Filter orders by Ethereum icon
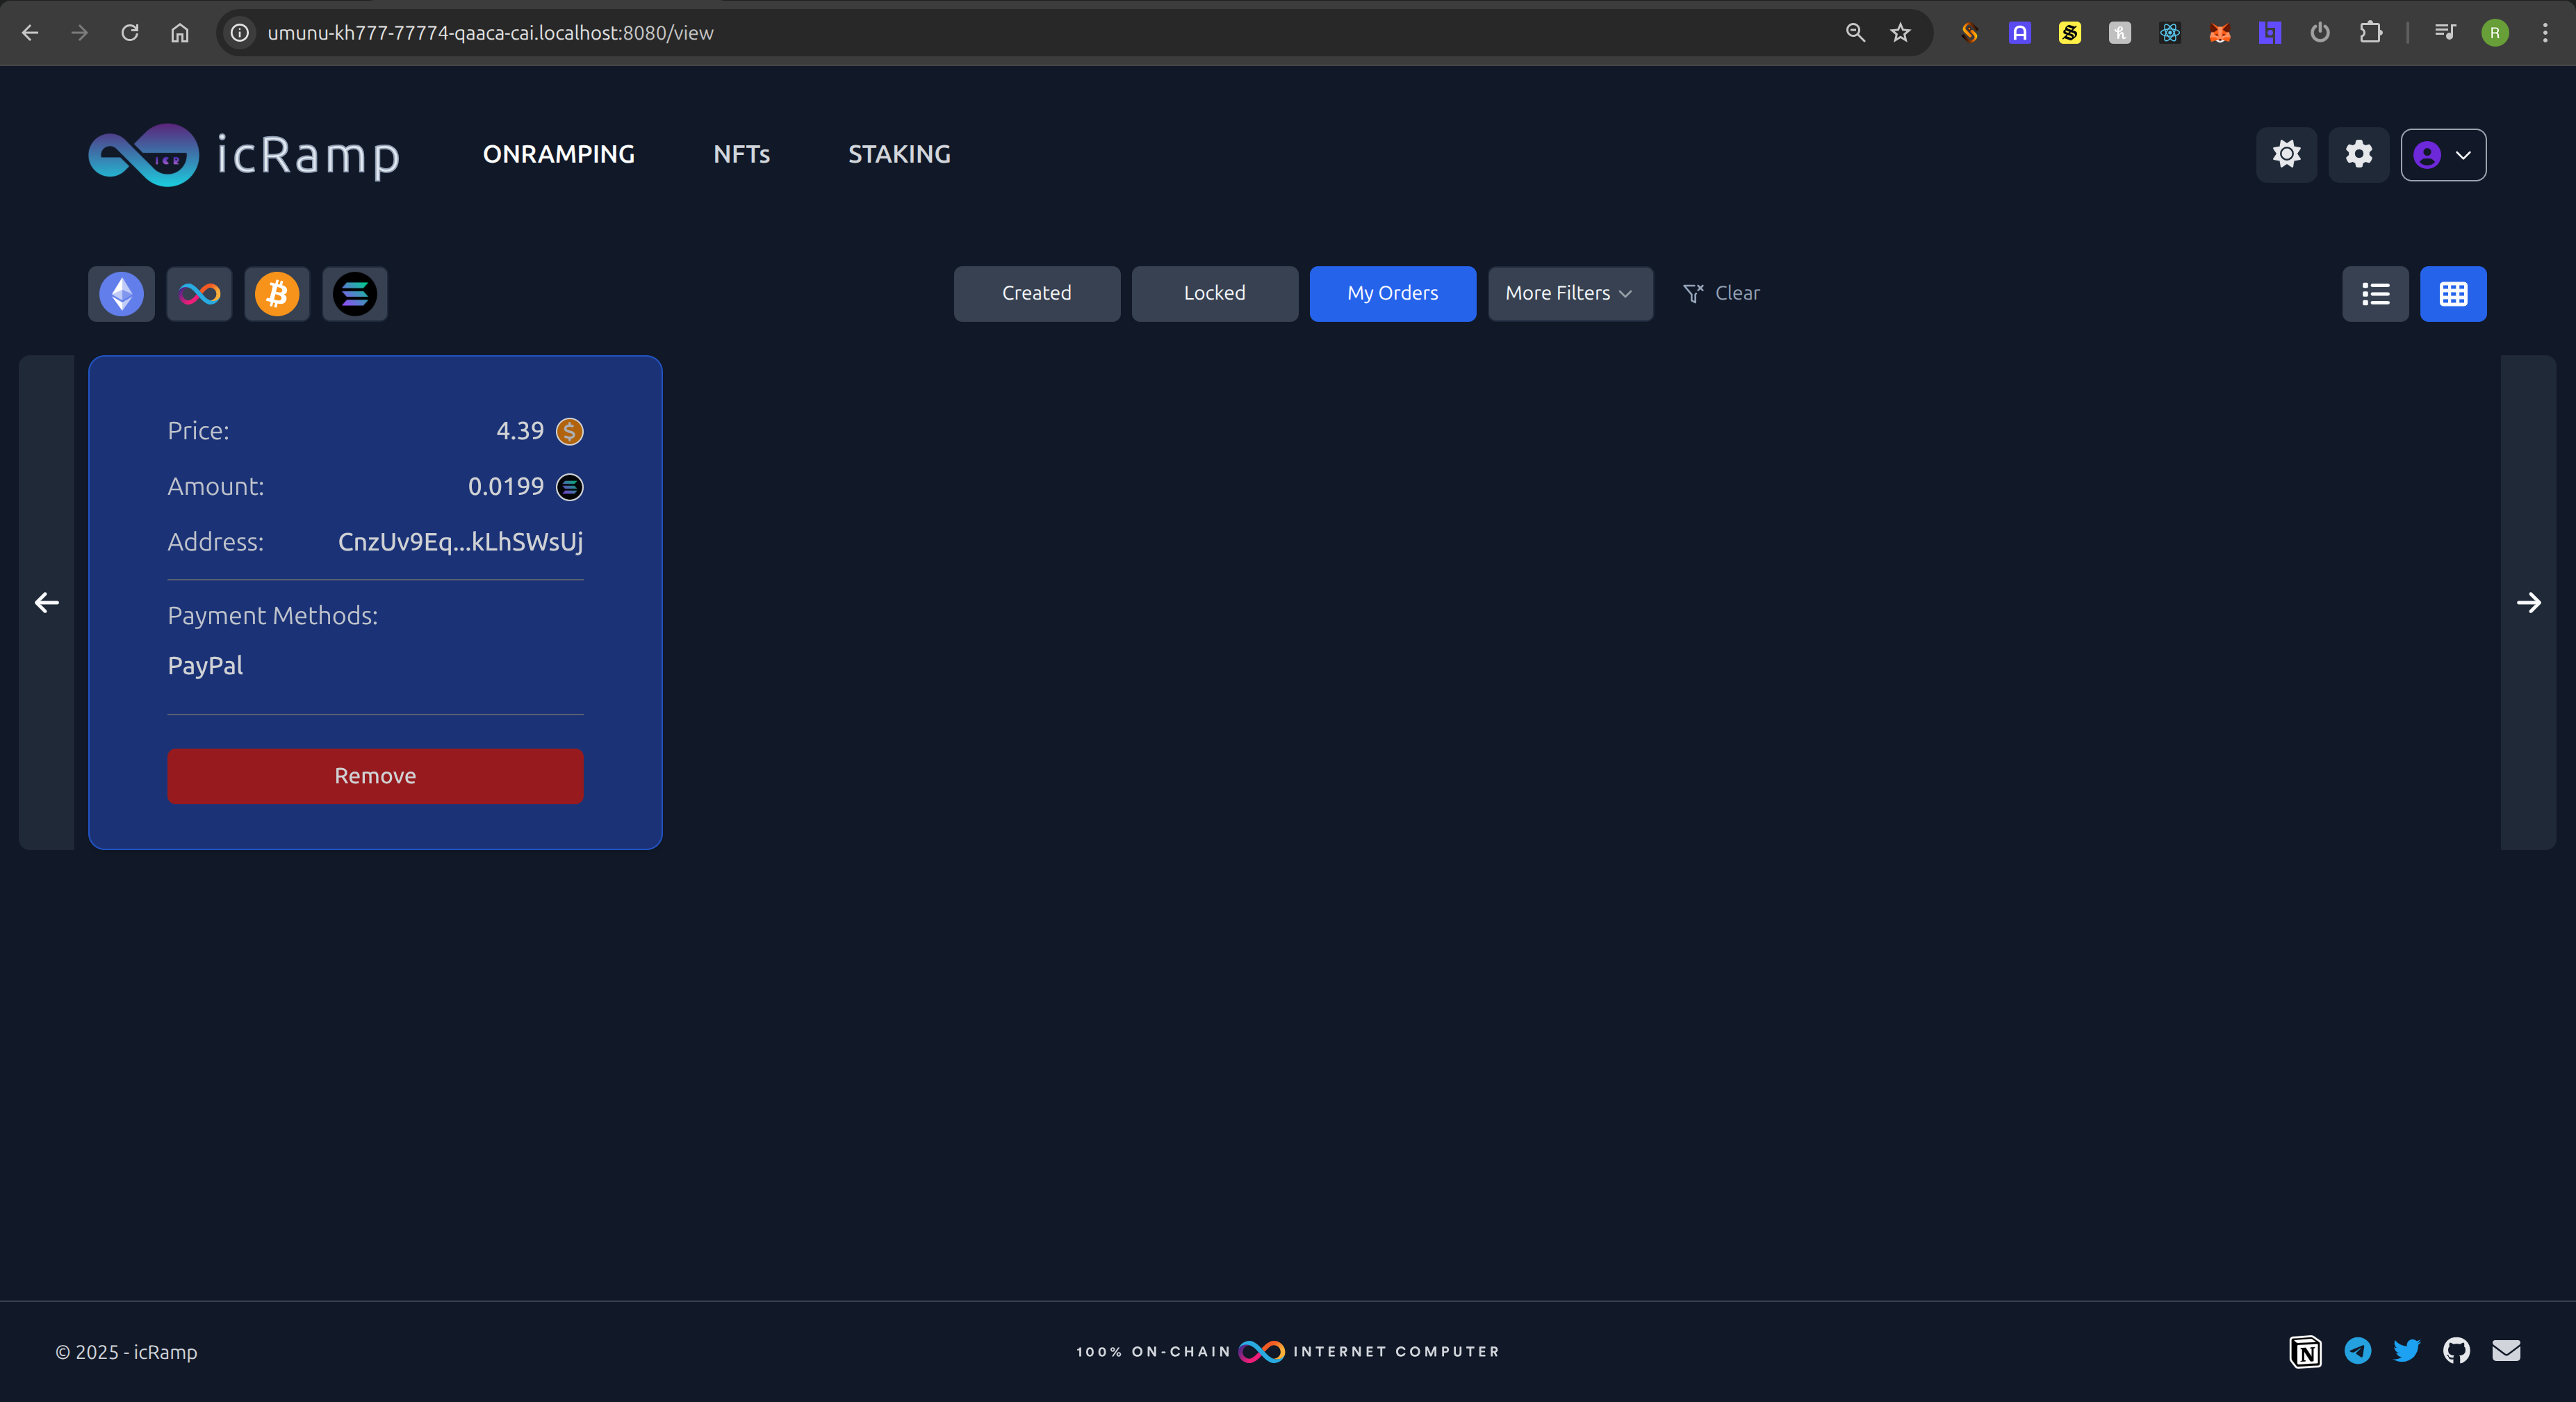 pyautogui.click(x=121, y=294)
